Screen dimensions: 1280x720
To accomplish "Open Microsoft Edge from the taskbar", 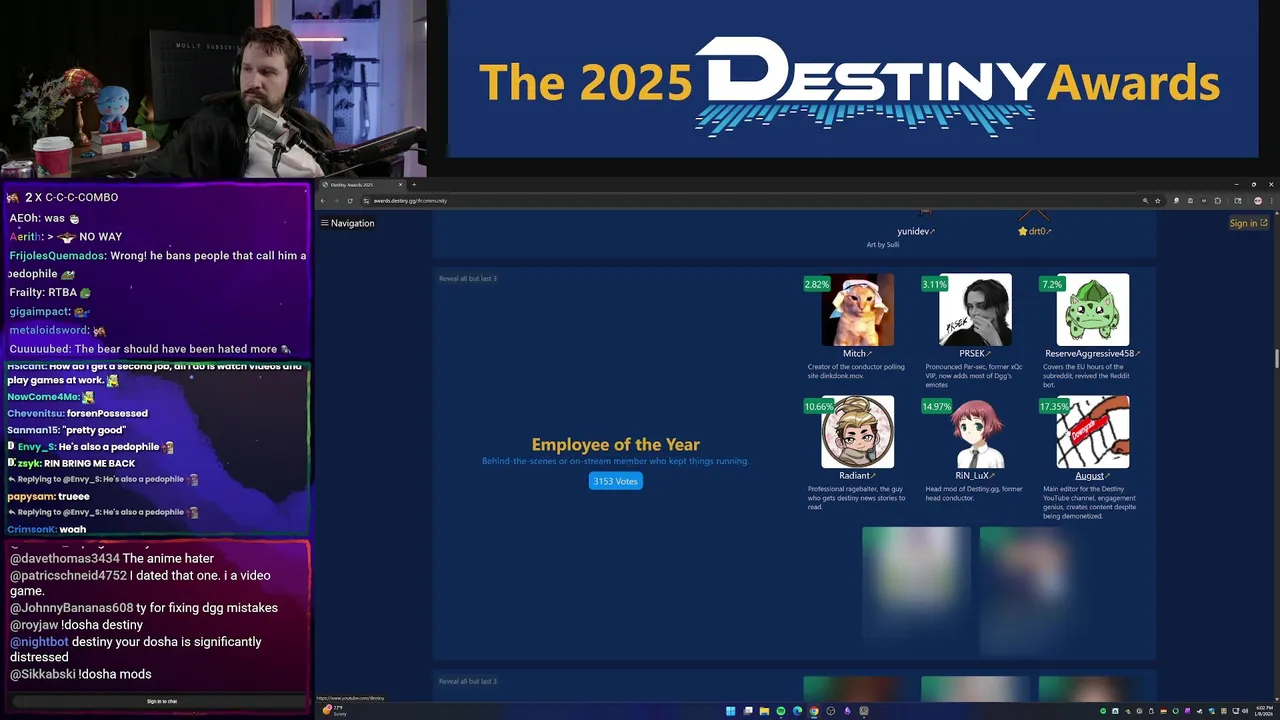I will coord(797,711).
